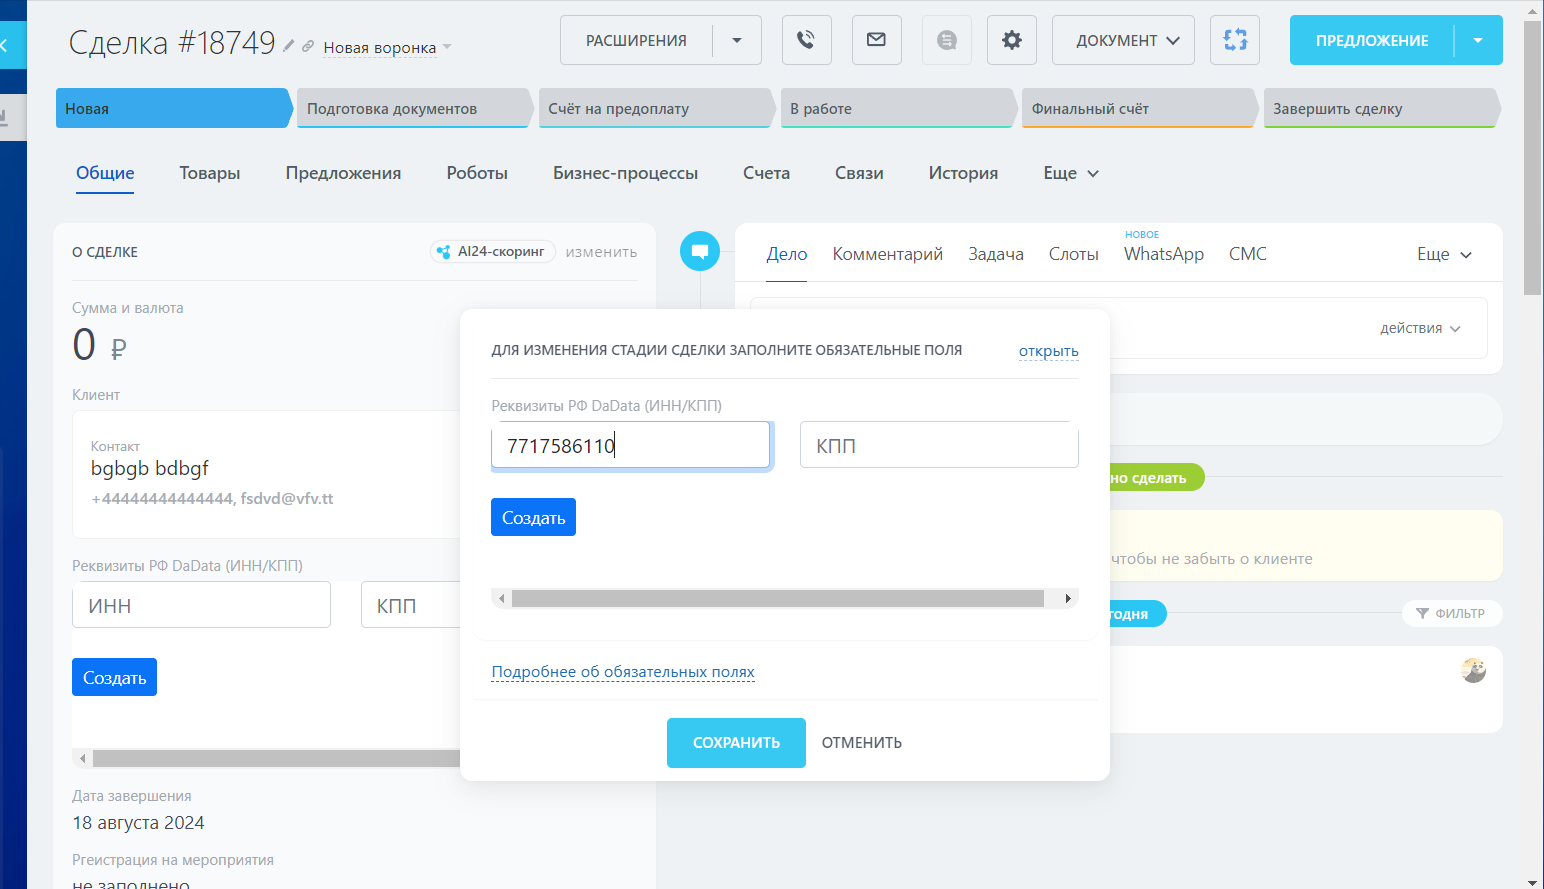Open the Товары tab
The image size is (1544, 889).
pos(210,173)
